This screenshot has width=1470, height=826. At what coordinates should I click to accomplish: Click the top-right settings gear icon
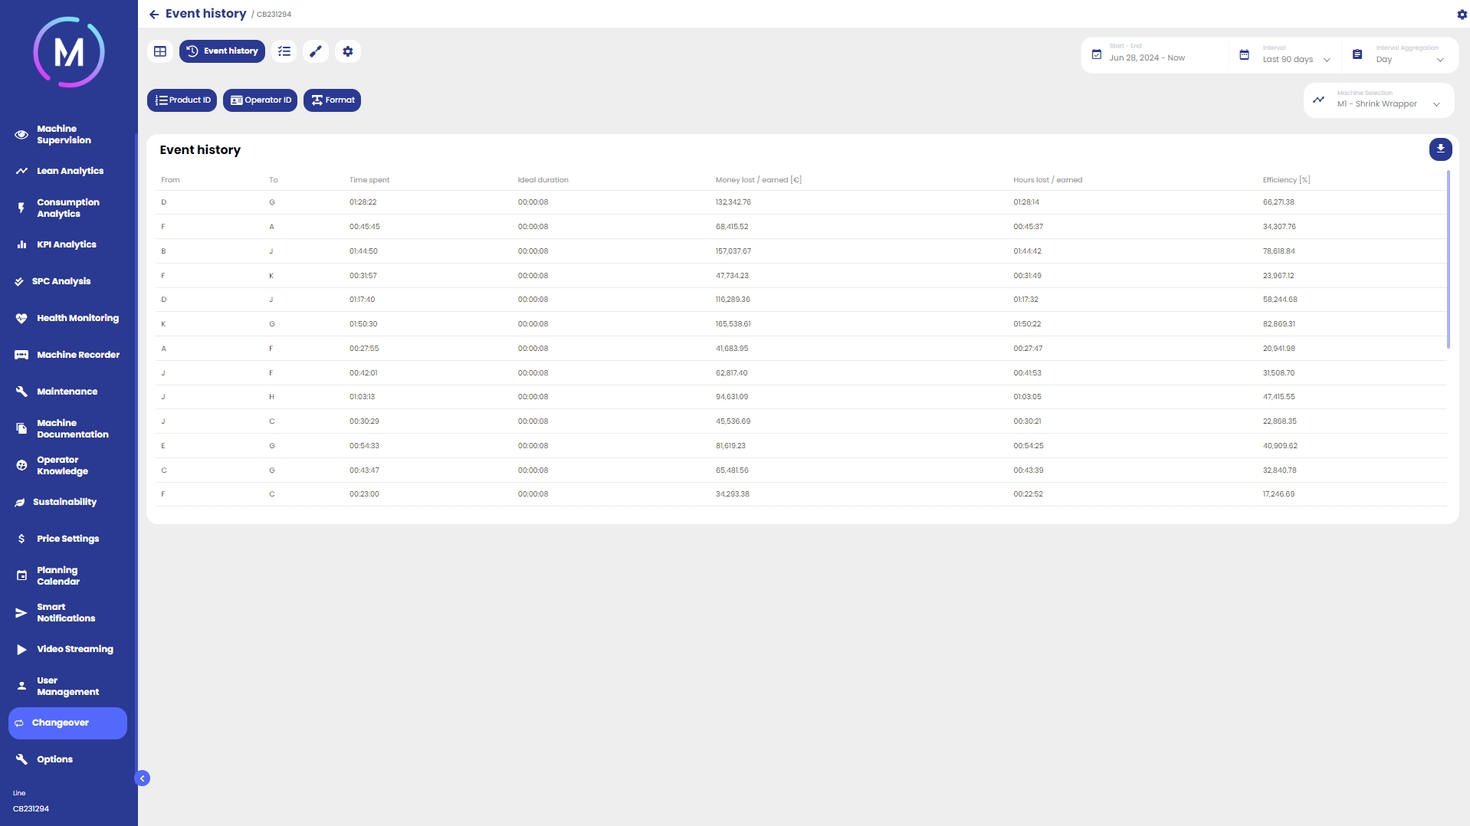pyautogui.click(x=1461, y=14)
